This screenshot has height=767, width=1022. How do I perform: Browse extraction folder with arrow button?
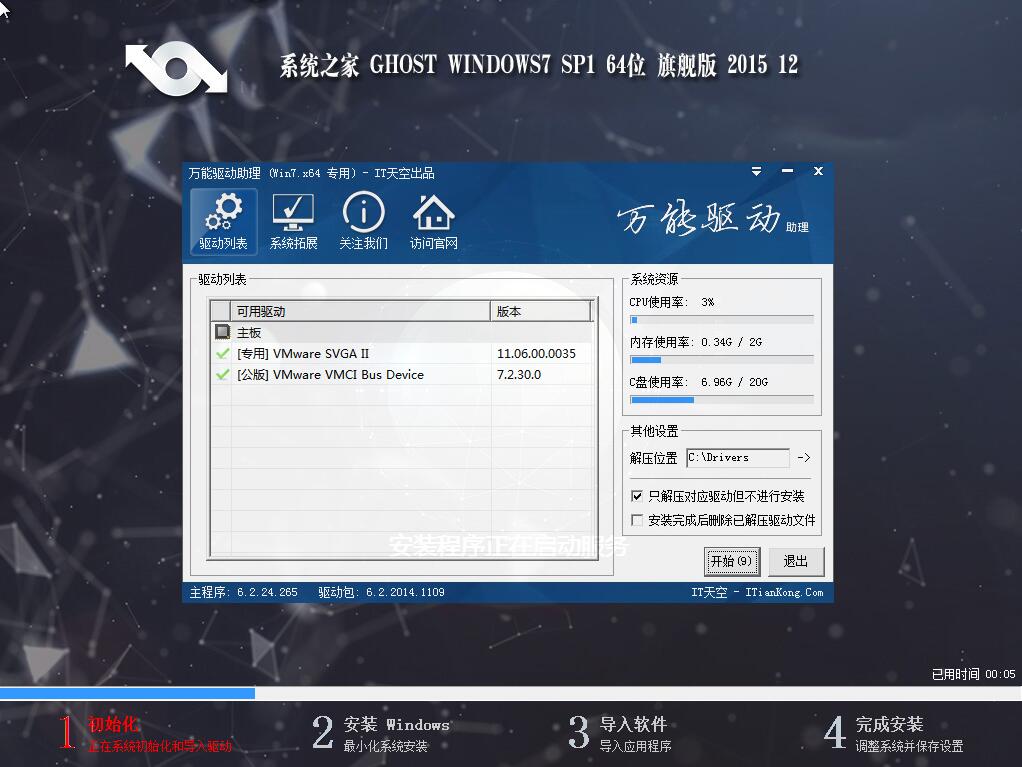click(x=804, y=457)
